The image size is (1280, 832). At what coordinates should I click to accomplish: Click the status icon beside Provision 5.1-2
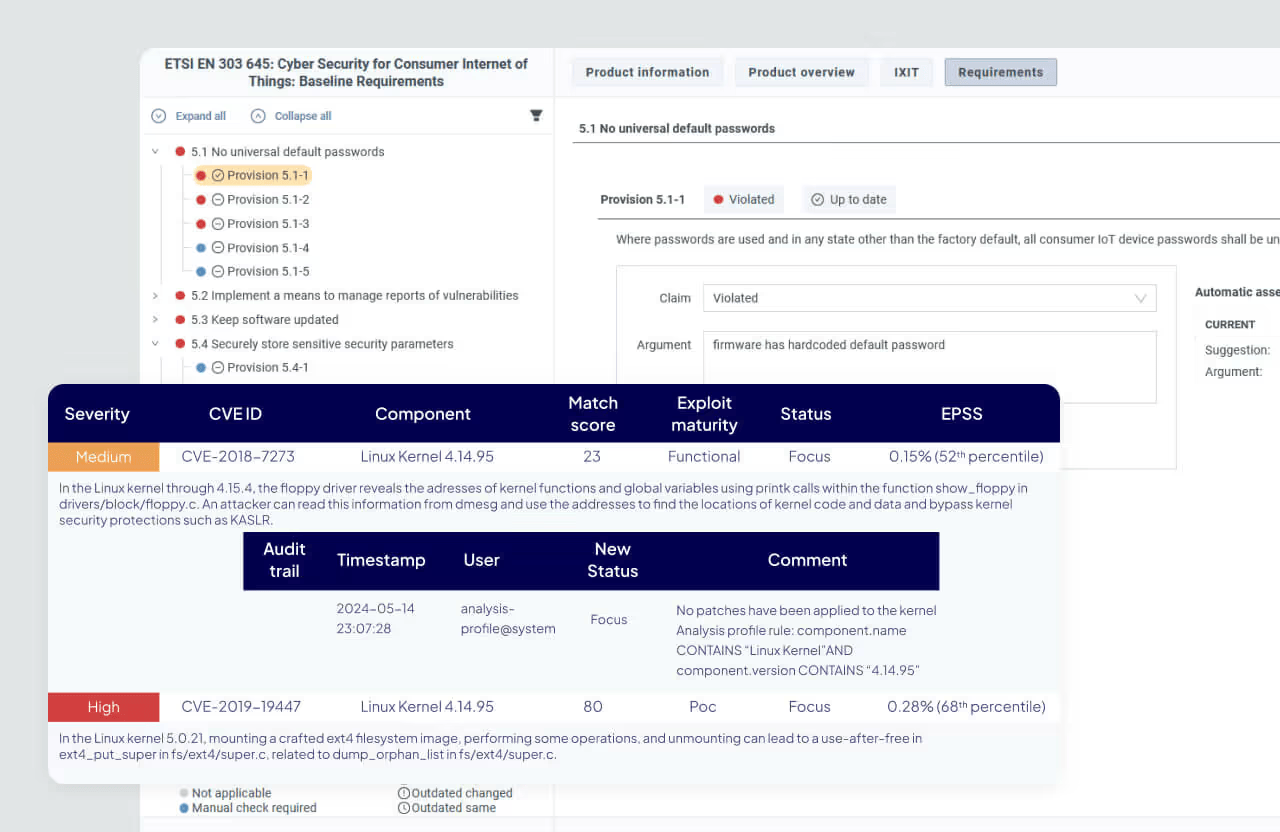pos(218,200)
